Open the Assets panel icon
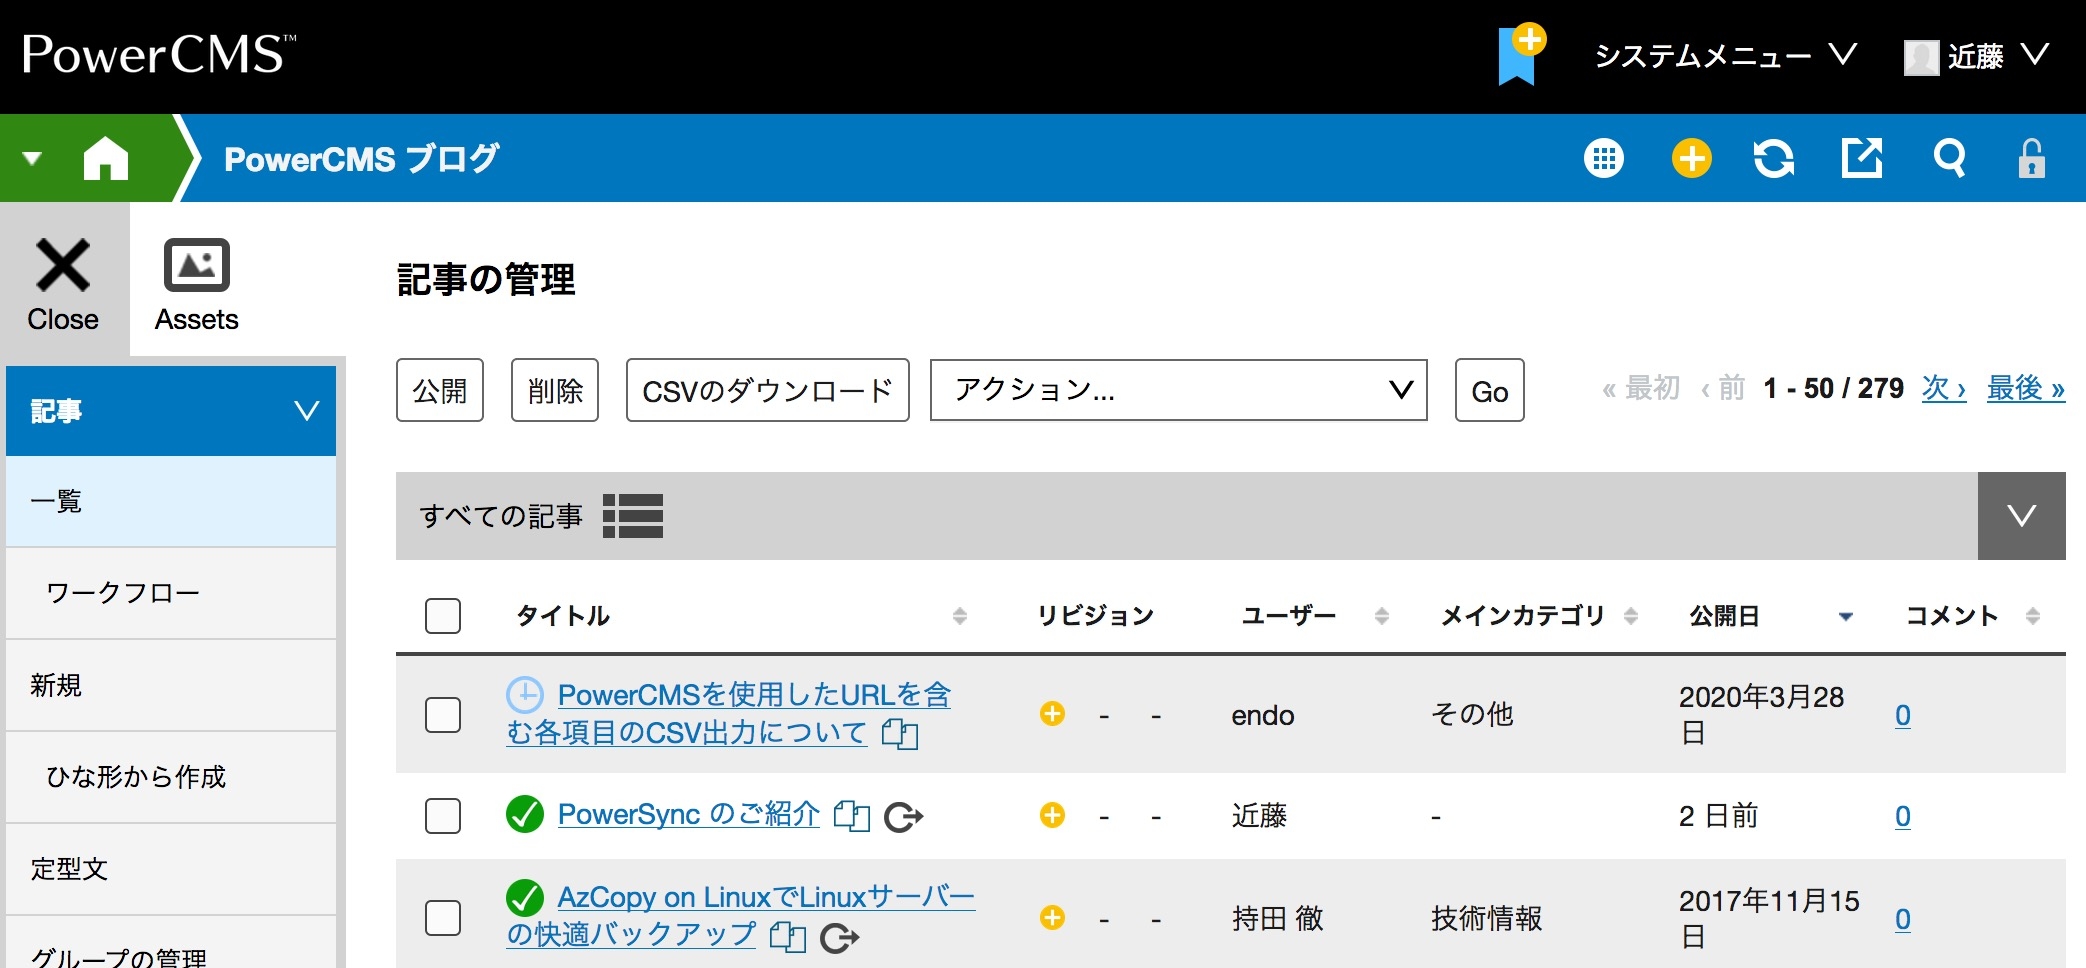Image resolution: width=2086 pixels, height=968 pixels. click(197, 284)
